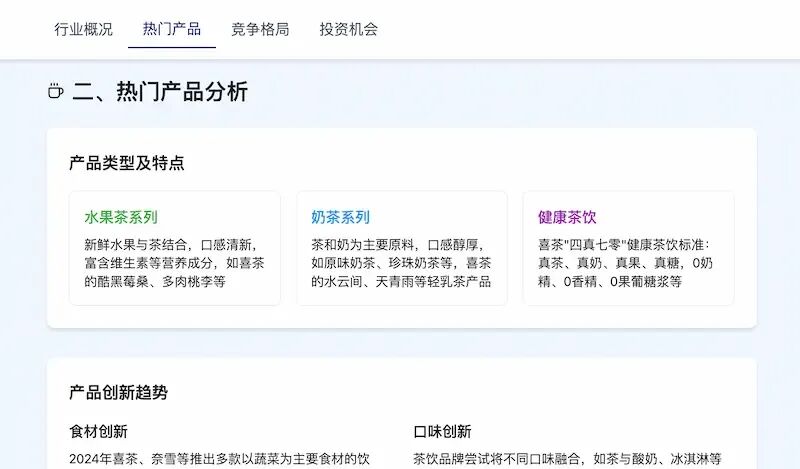The height and width of the screenshot is (469, 800).
Task: Select the 健康茶饮 card title
Action: [567, 217]
